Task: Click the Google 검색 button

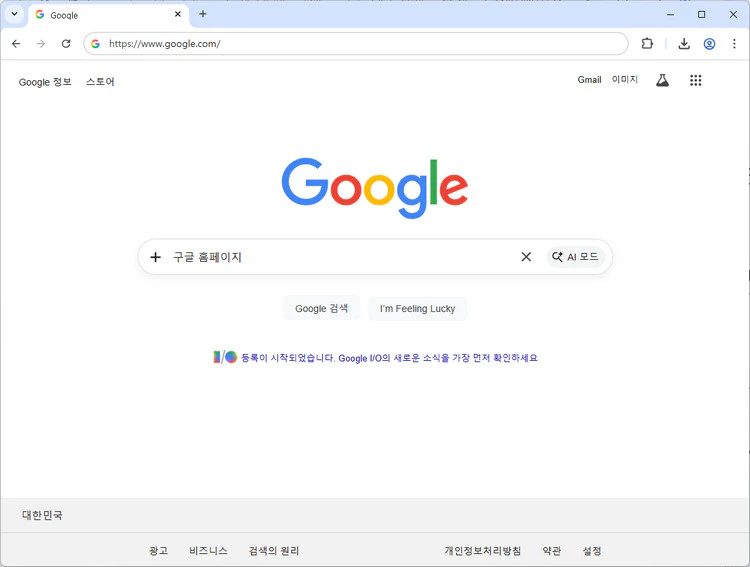Action: (x=321, y=309)
